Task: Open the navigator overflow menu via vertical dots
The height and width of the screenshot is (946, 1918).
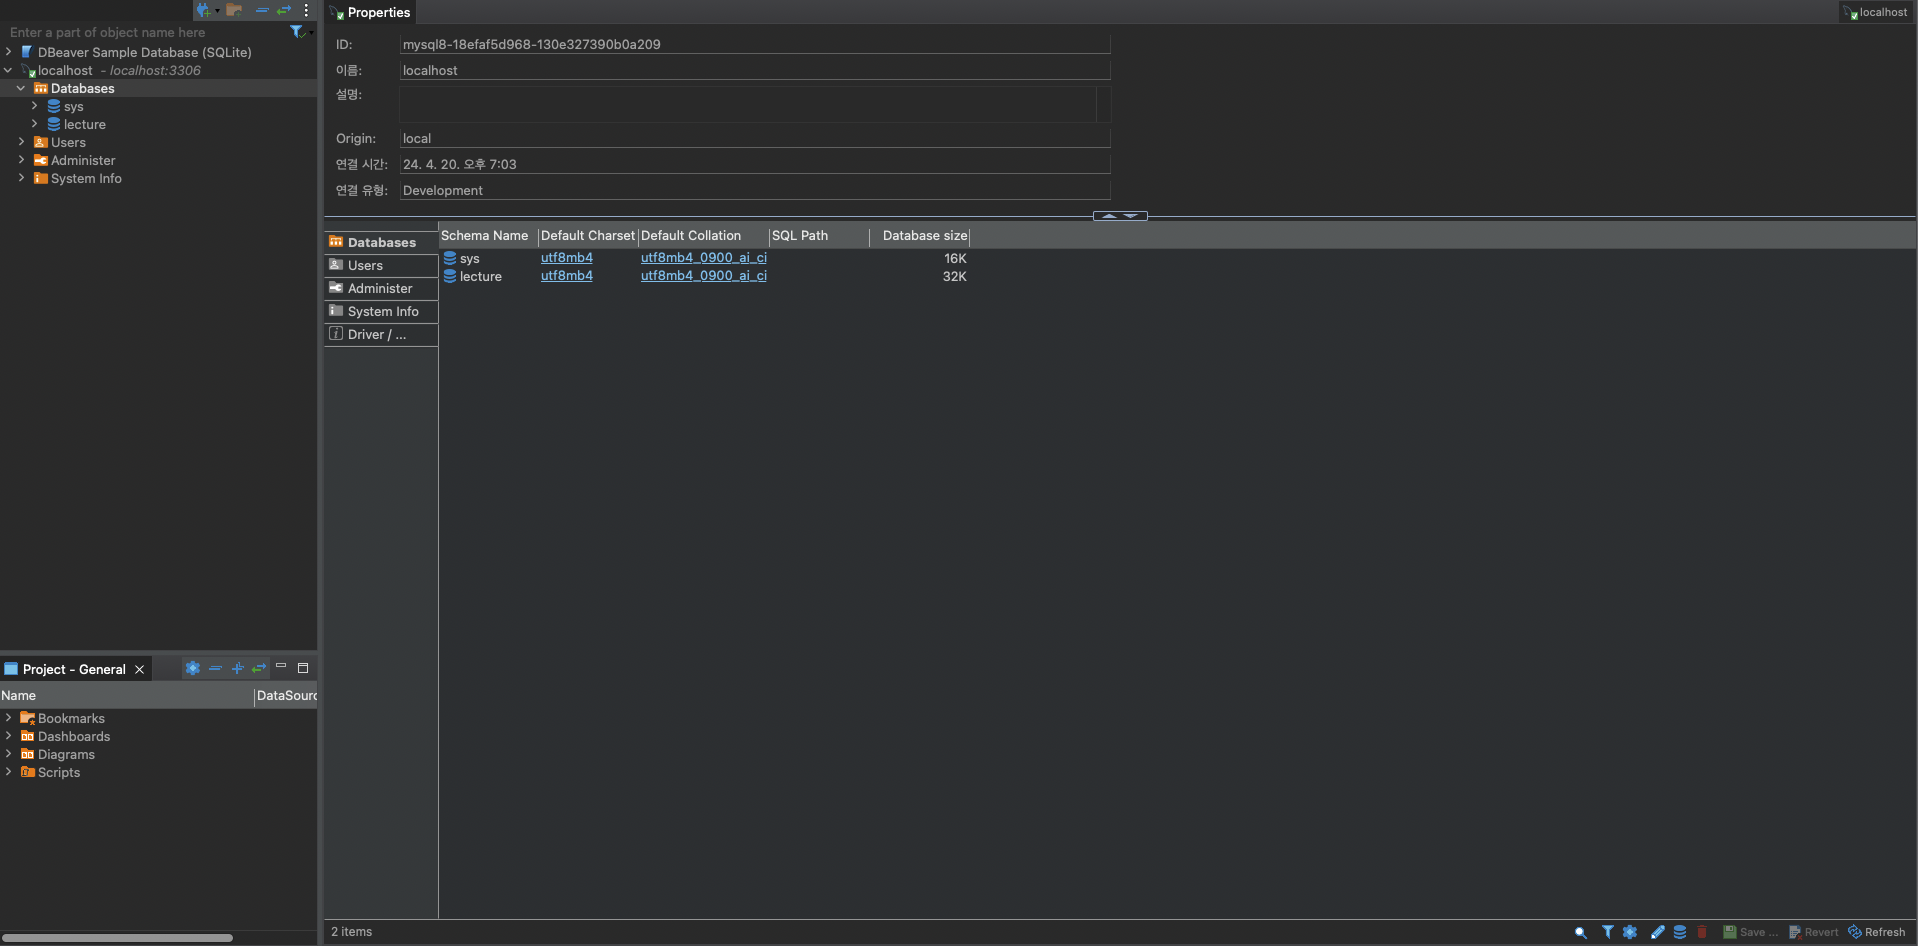Action: click(307, 10)
